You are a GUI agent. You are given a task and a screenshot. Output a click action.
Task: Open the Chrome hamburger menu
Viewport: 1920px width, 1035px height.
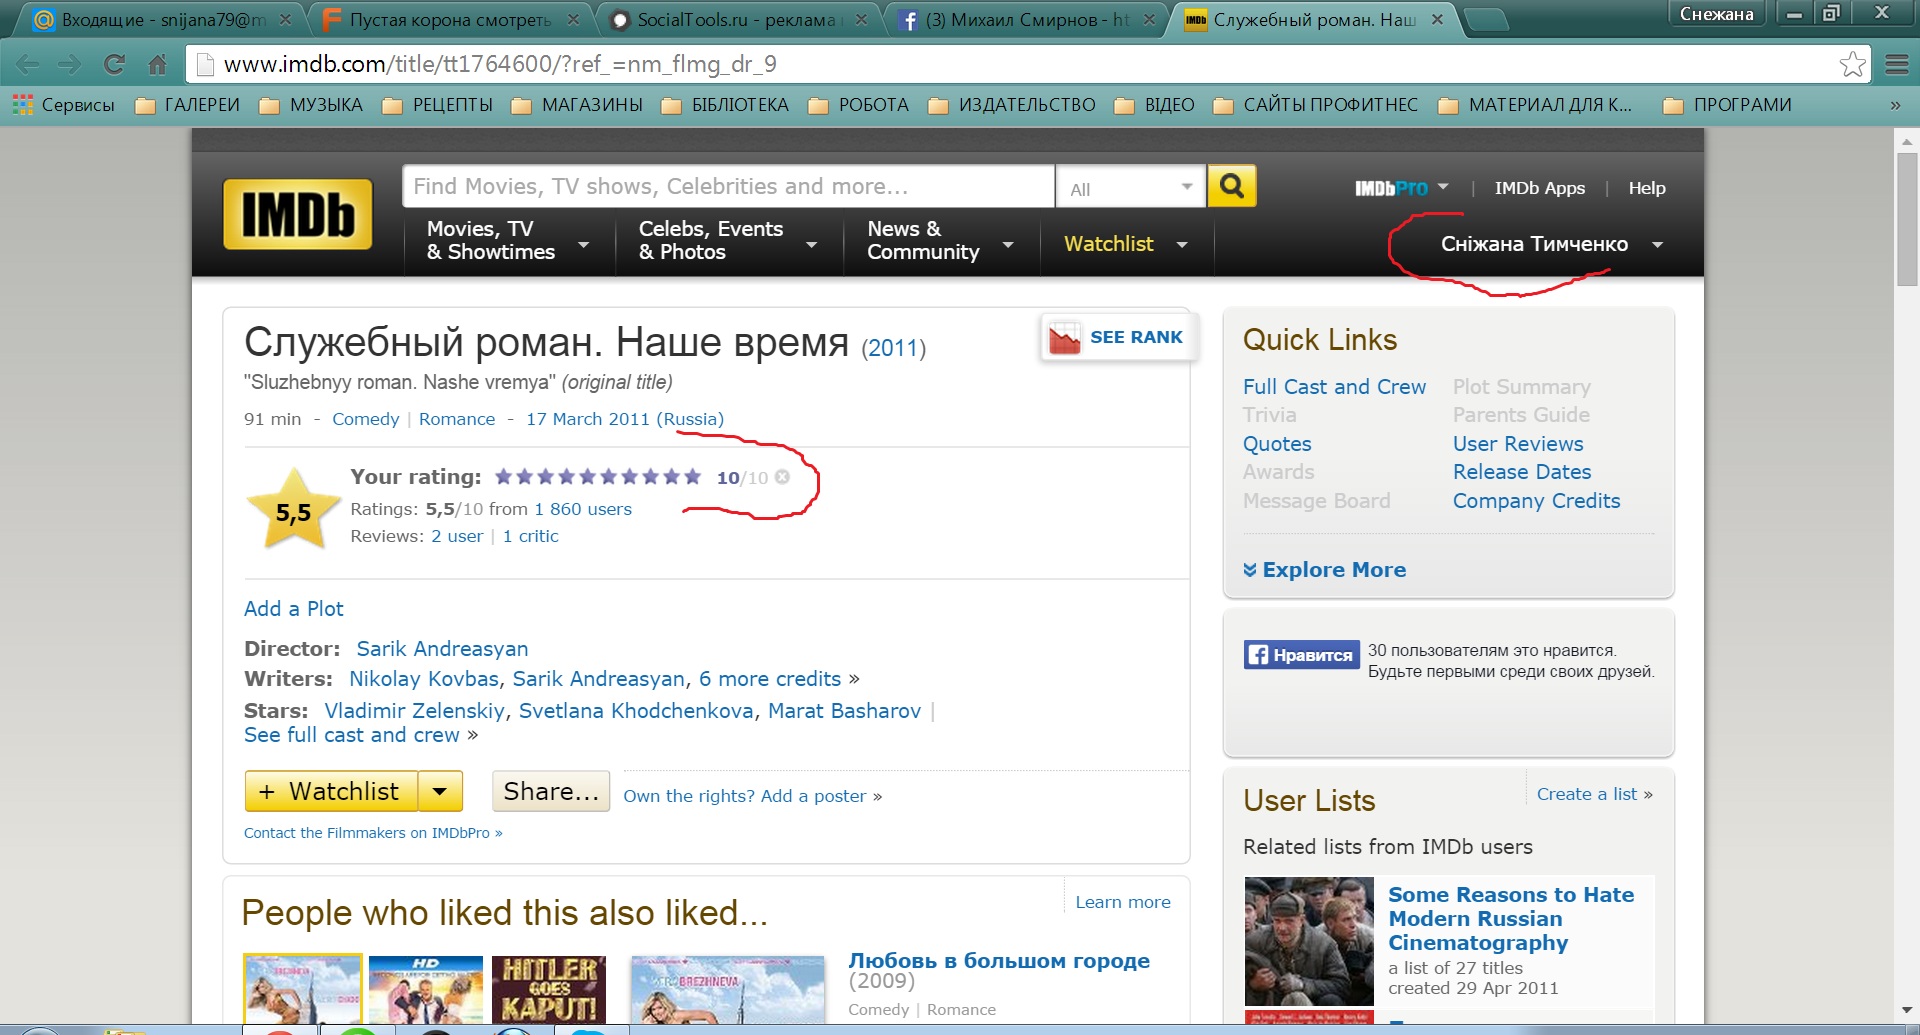[1897, 65]
